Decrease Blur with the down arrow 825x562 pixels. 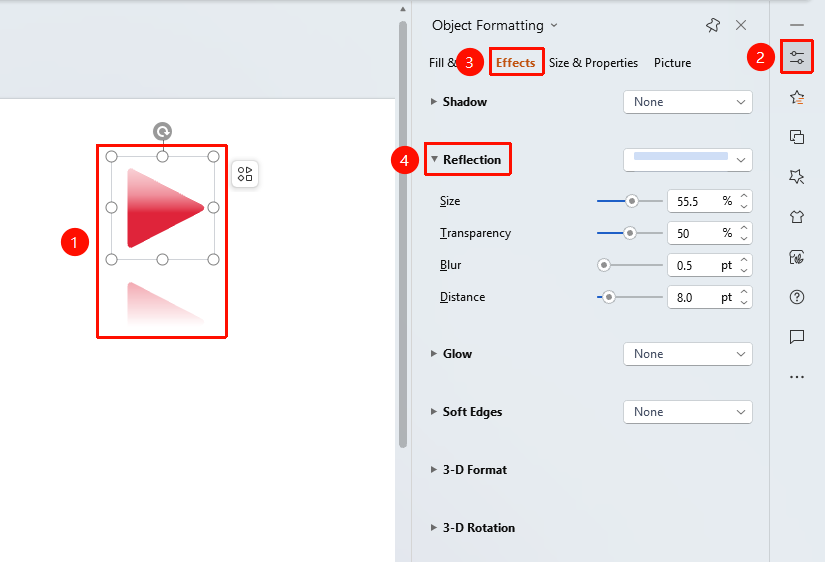744,270
